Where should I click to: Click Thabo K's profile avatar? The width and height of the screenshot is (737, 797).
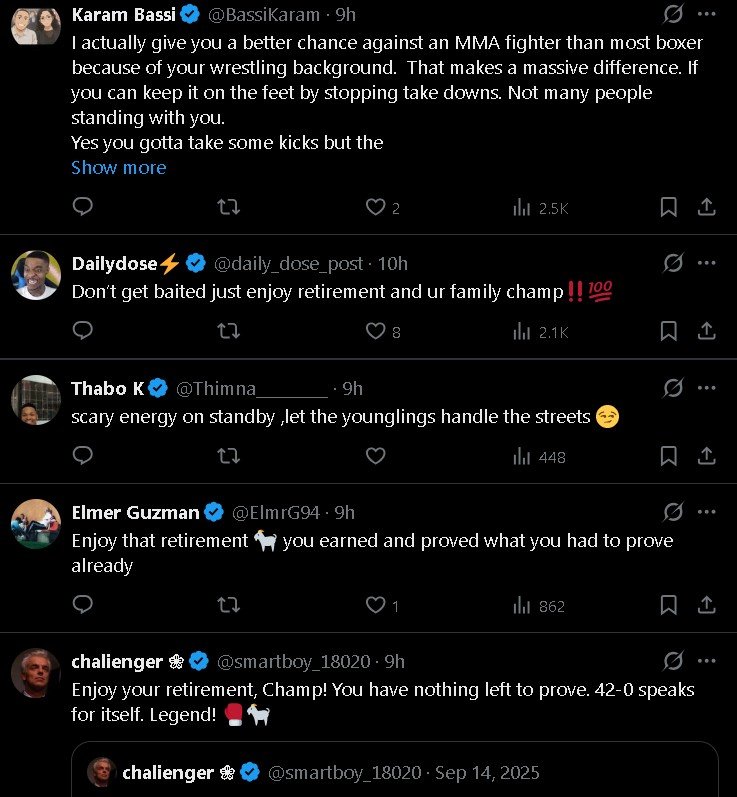36,400
